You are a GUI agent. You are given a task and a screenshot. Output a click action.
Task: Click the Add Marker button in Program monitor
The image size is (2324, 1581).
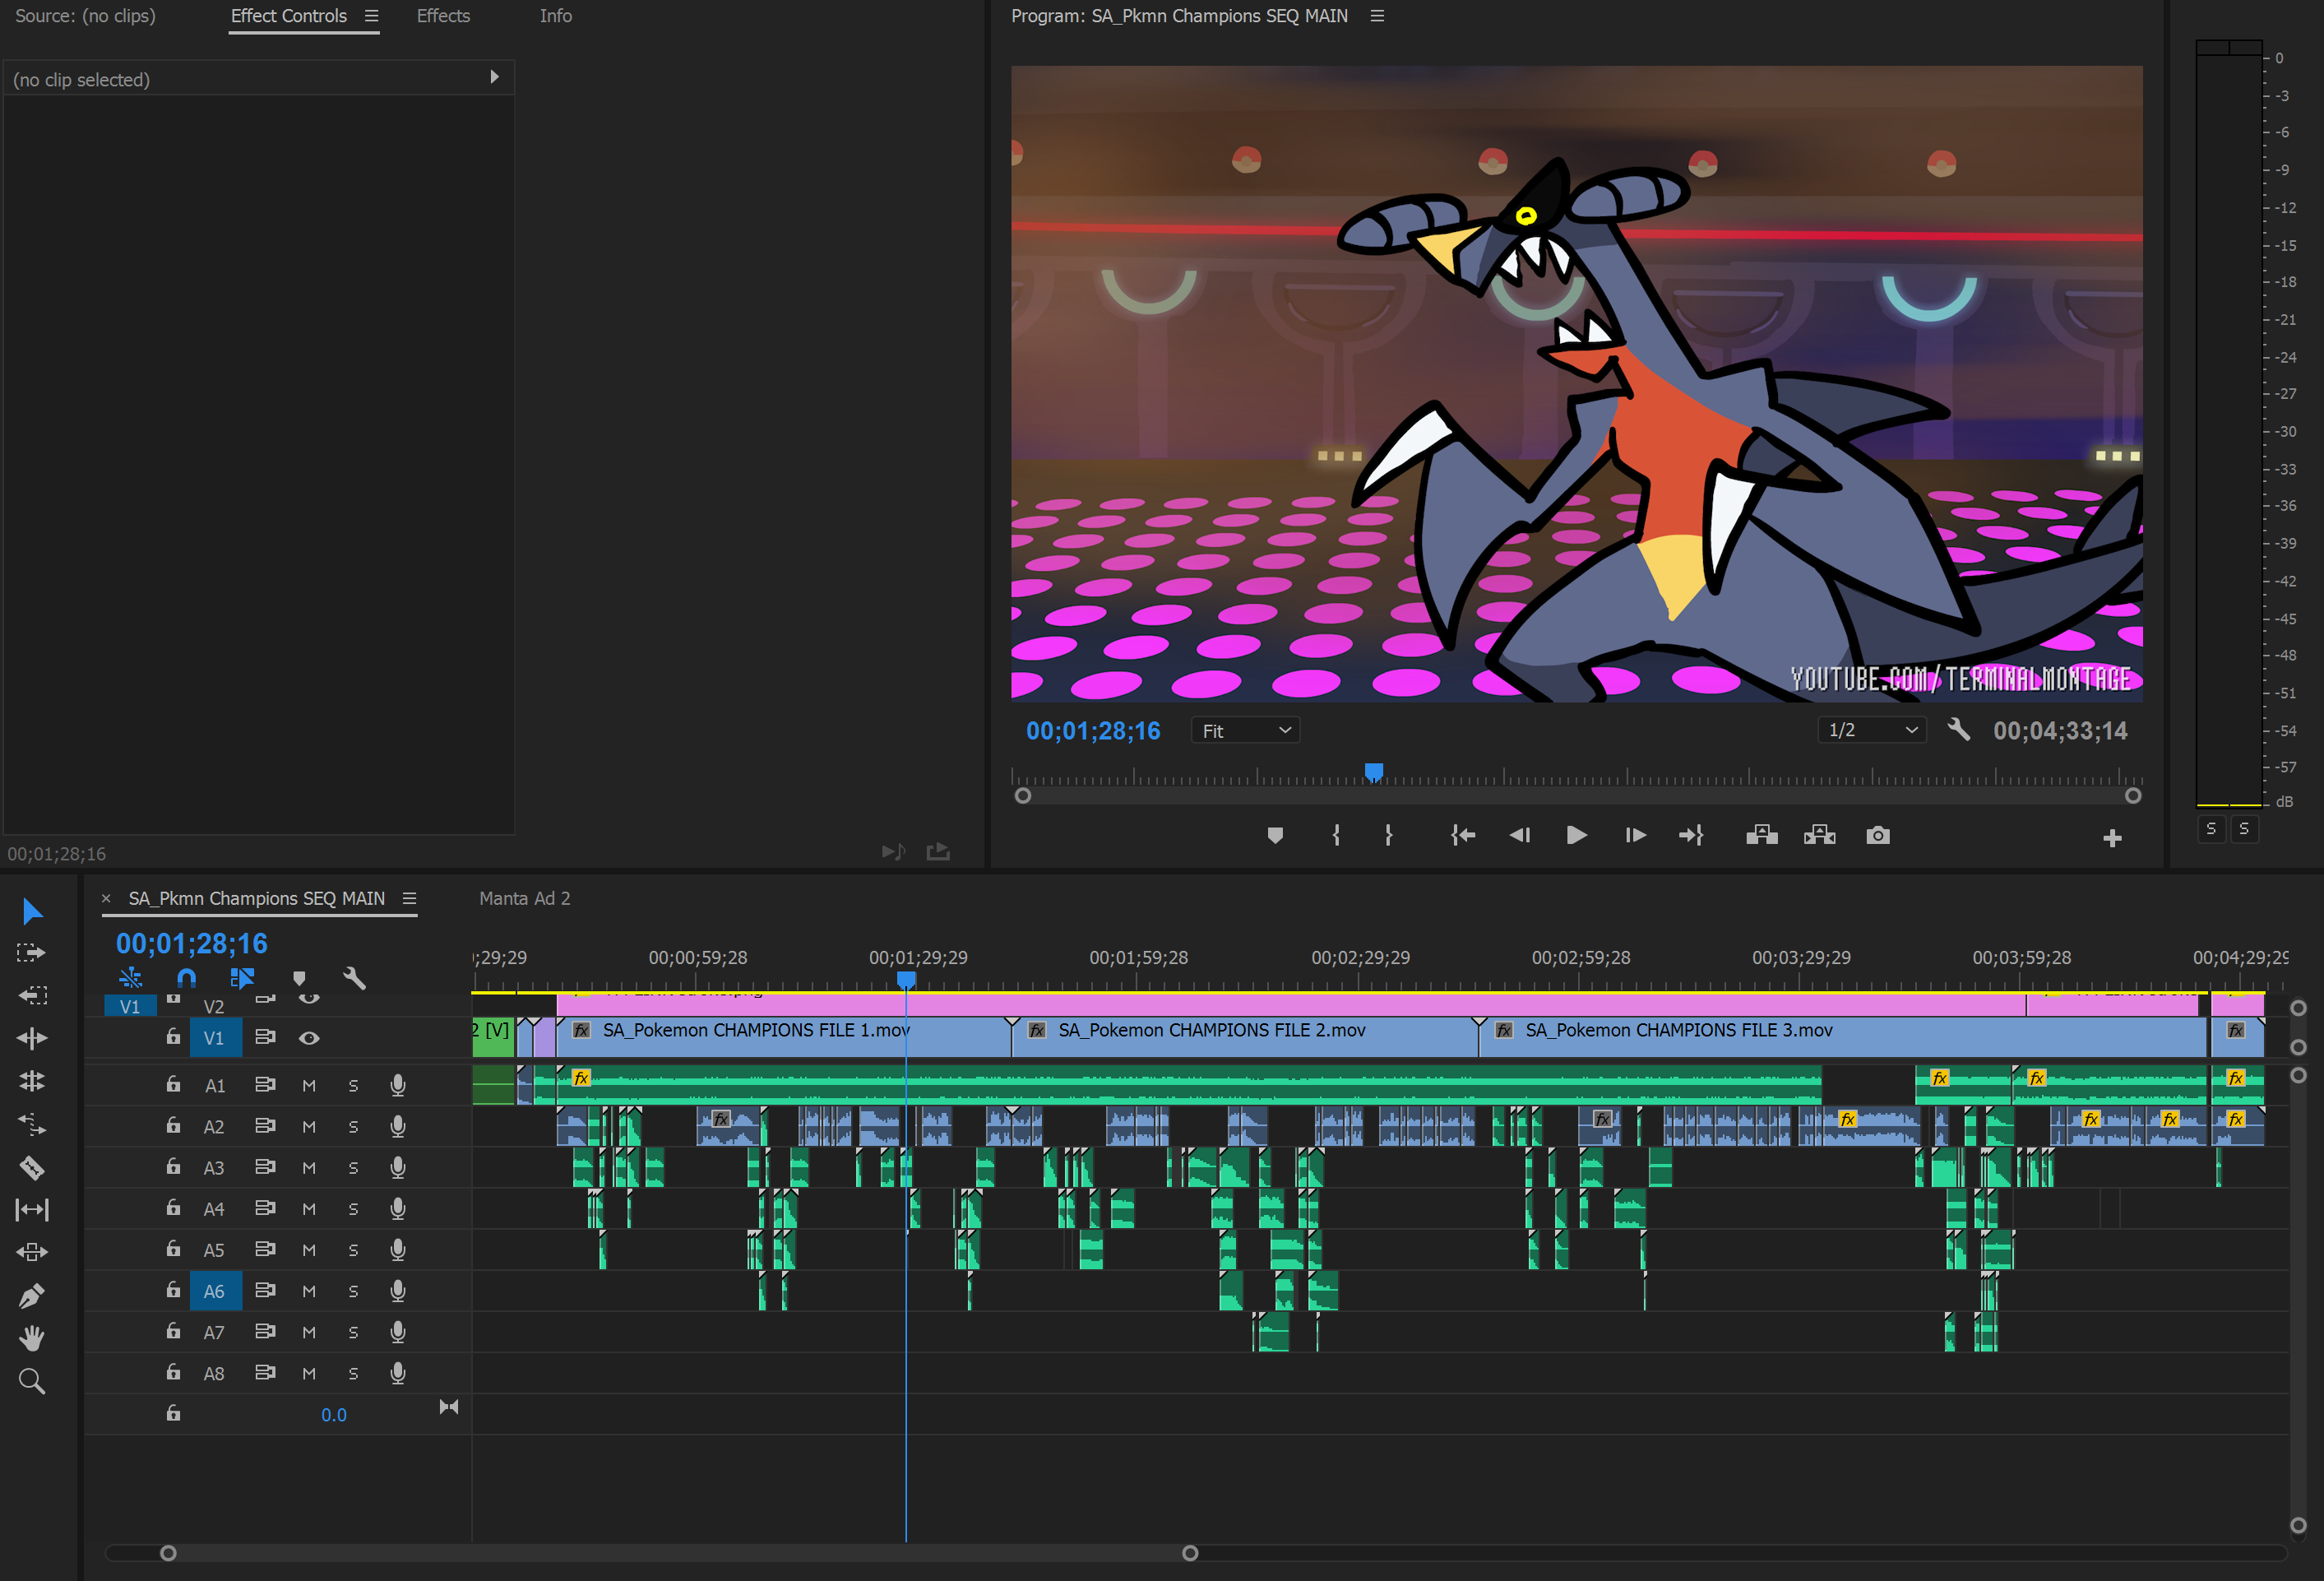[x=1275, y=836]
